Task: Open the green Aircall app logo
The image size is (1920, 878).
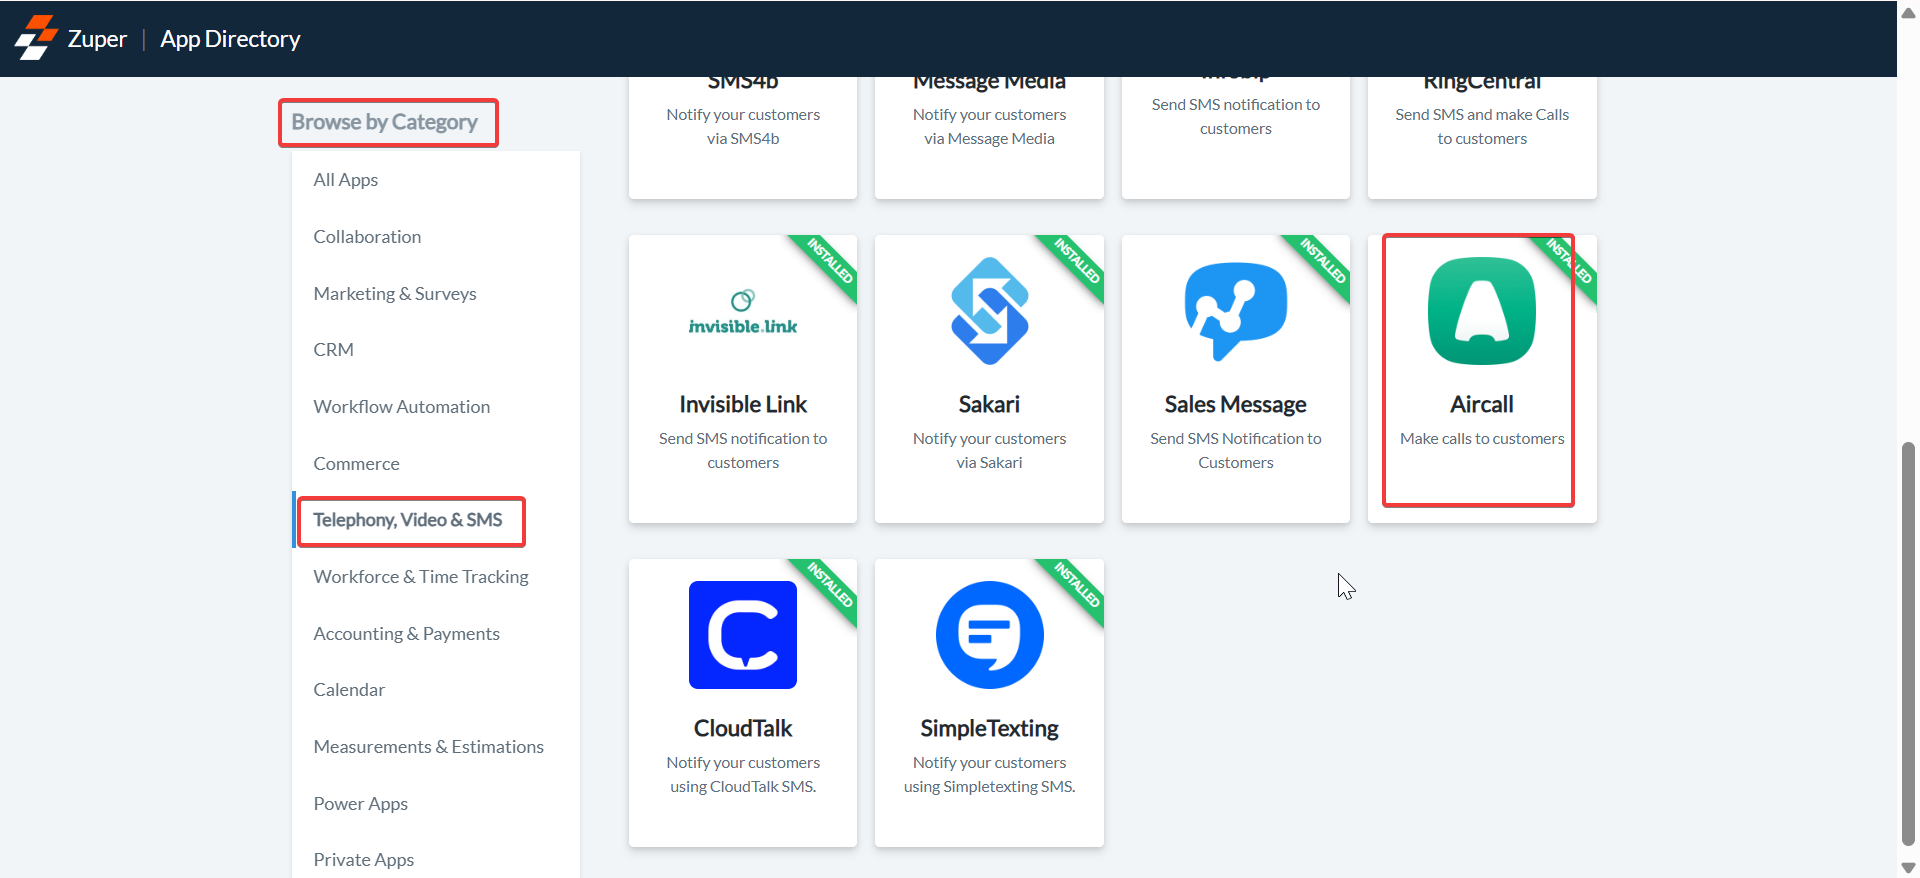Action: (x=1481, y=311)
